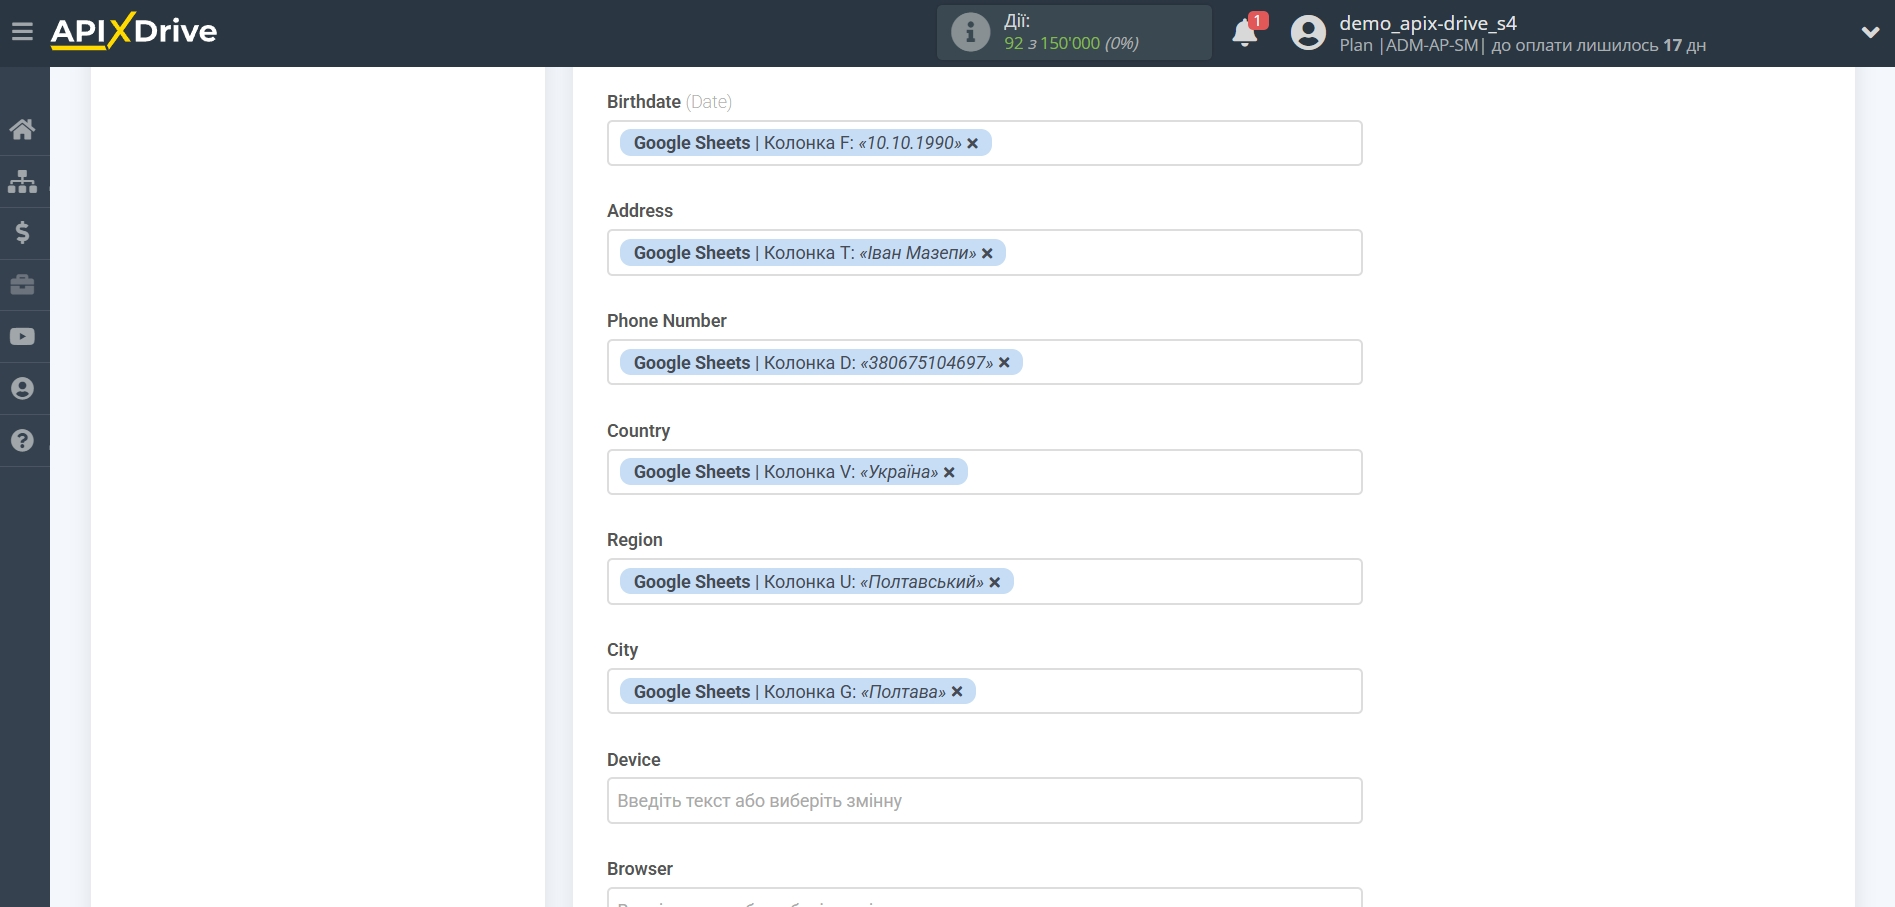Open the profile sidebar icon
This screenshot has width=1895, height=907.
pyautogui.click(x=22, y=389)
